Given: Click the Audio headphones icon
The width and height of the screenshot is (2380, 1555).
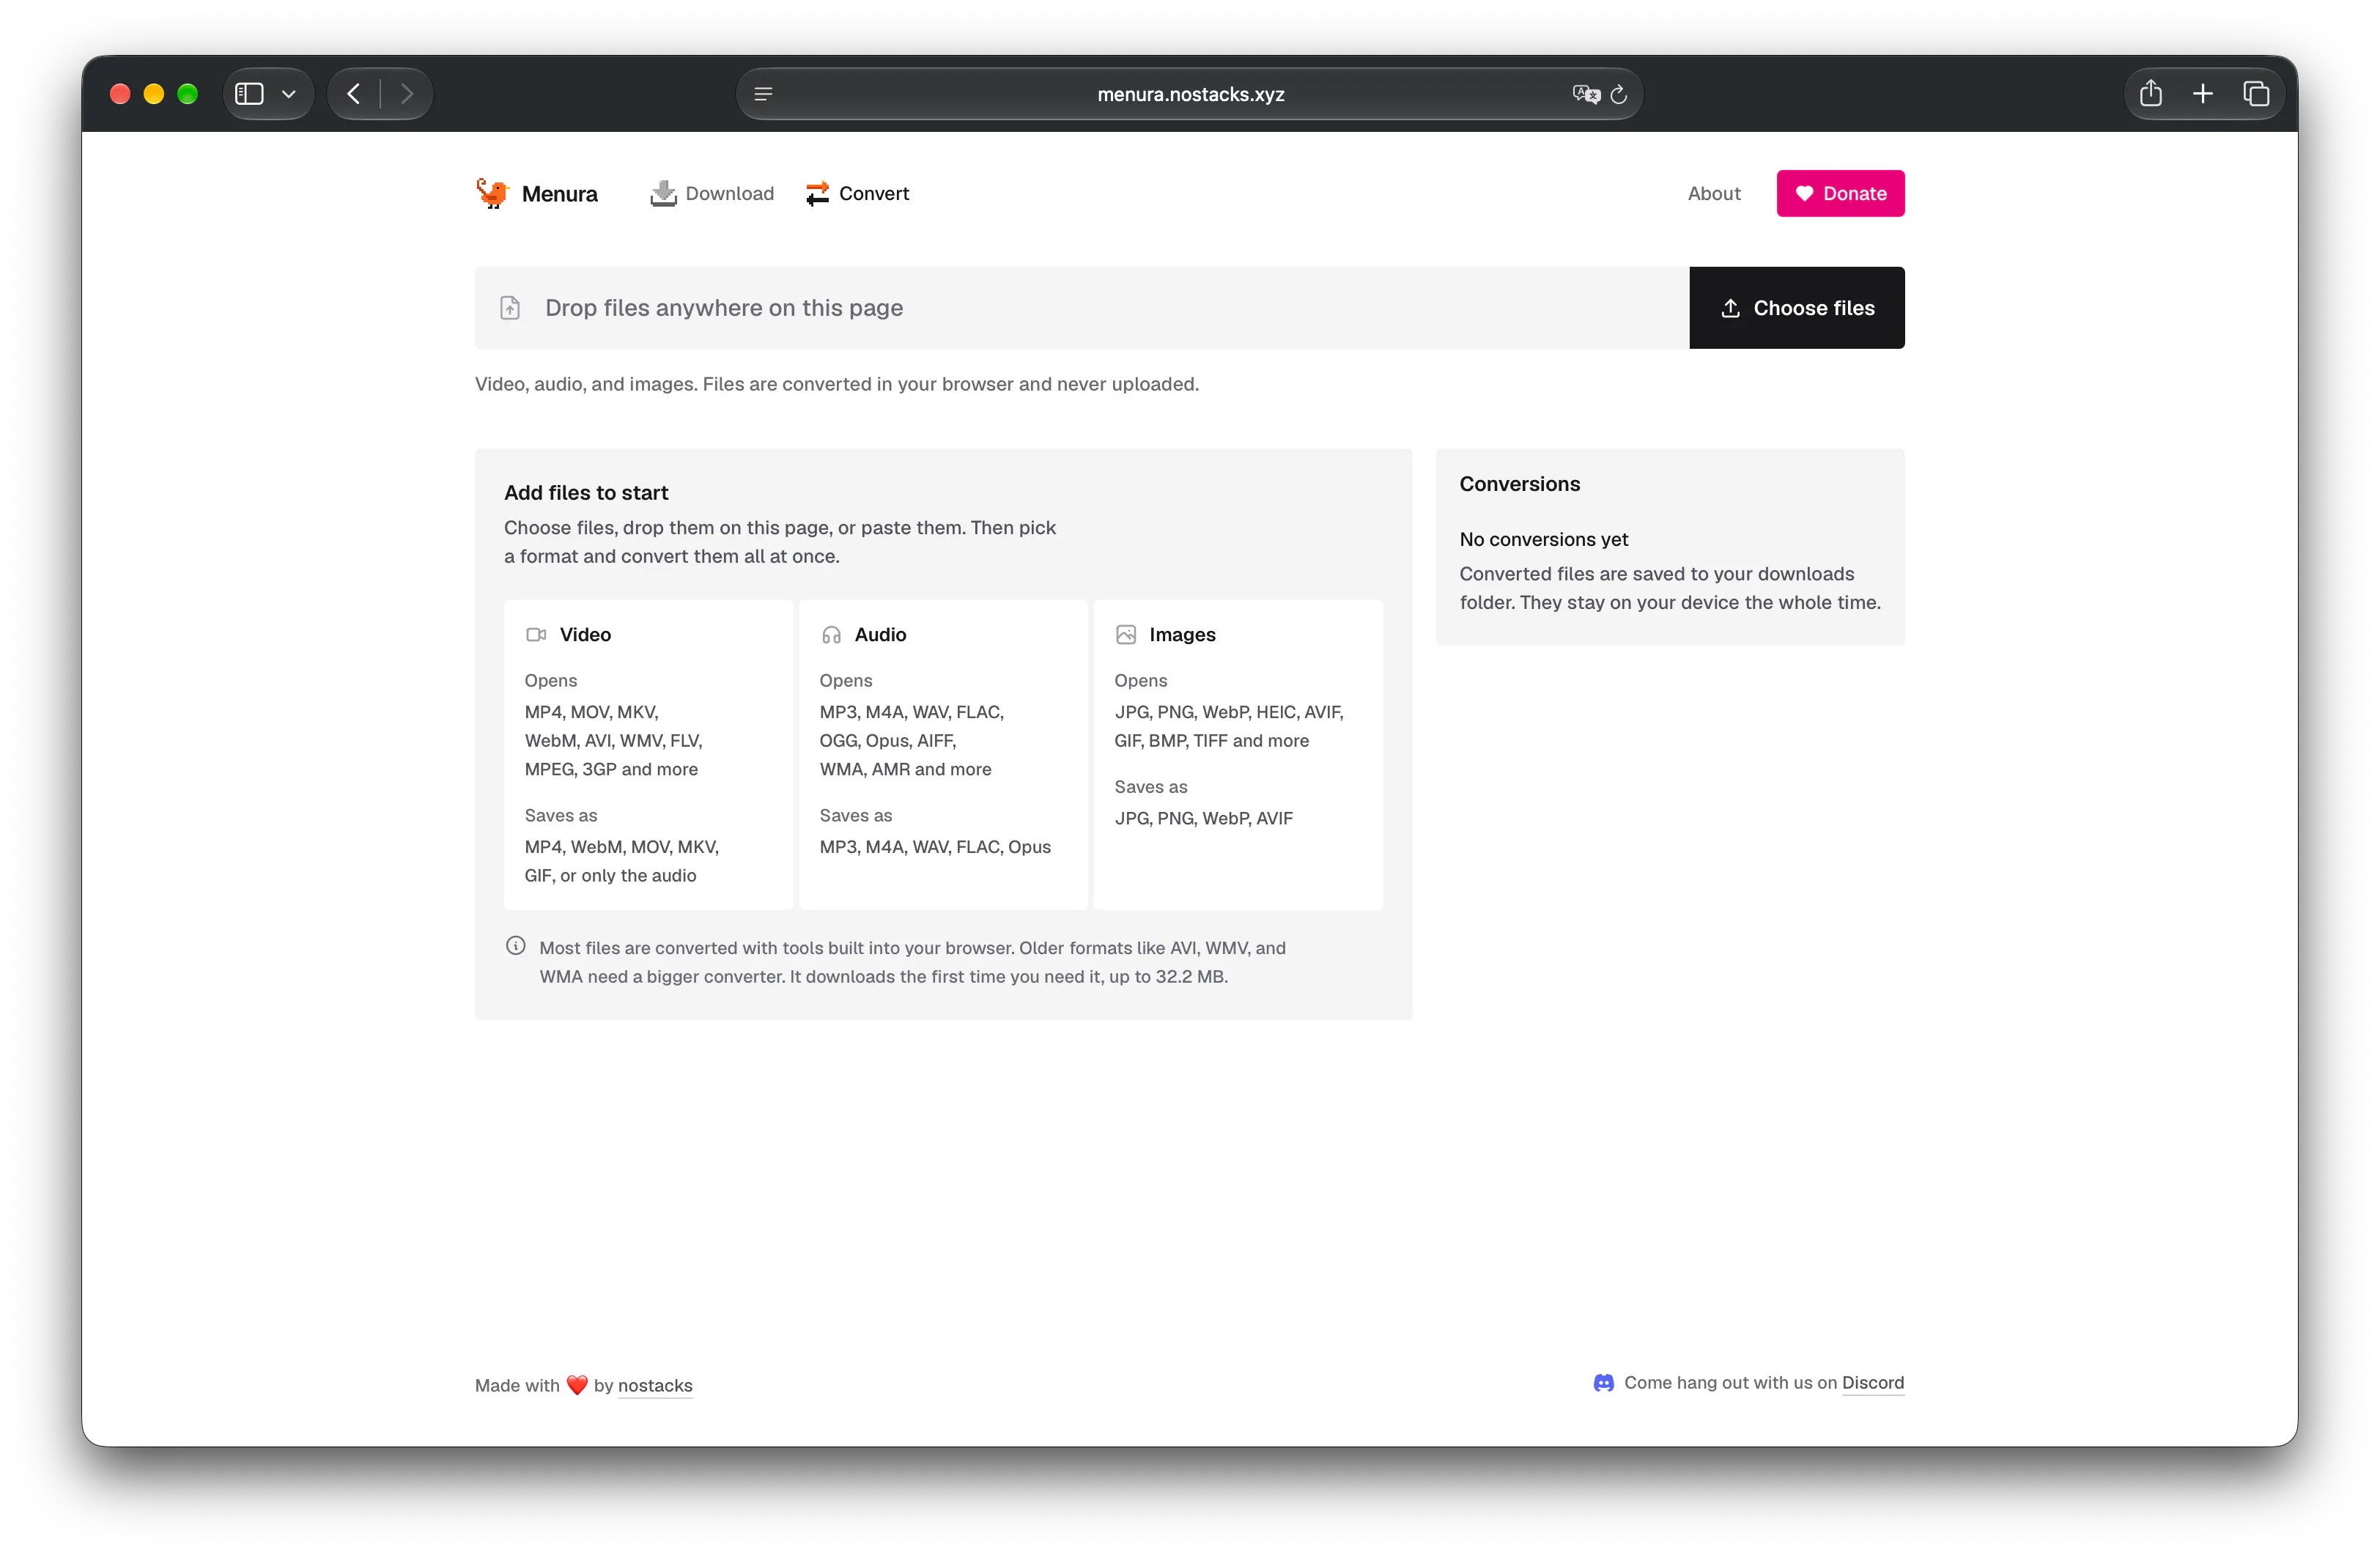Looking at the screenshot, I should 831,635.
